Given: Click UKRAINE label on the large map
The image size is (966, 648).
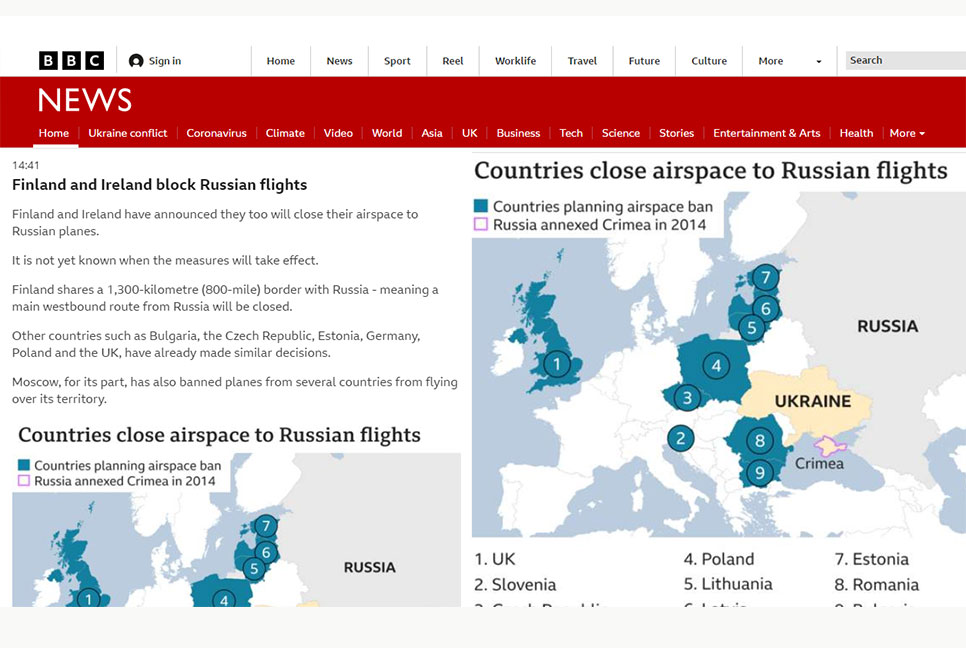Looking at the screenshot, I should click(x=813, y=401).
